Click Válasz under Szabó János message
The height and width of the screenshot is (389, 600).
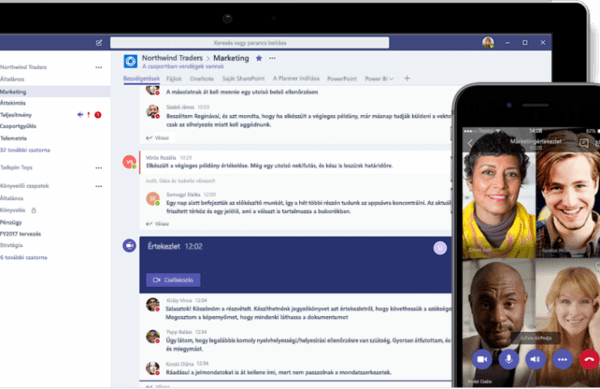tap(157, 138)
